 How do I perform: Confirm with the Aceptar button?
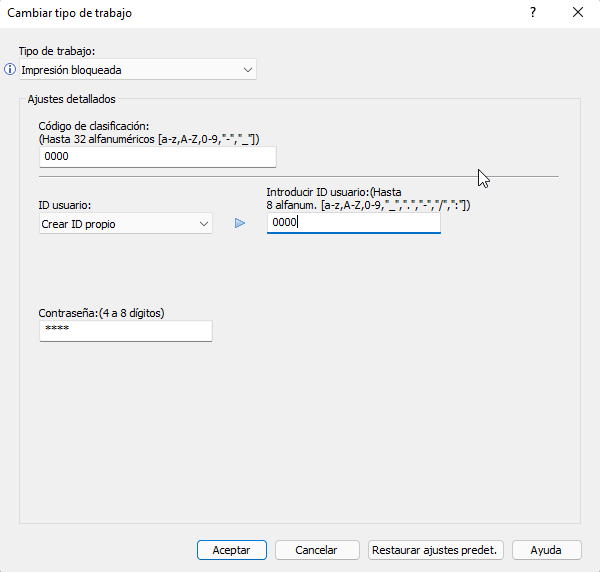pyautogui.click(x=232, y=550)
